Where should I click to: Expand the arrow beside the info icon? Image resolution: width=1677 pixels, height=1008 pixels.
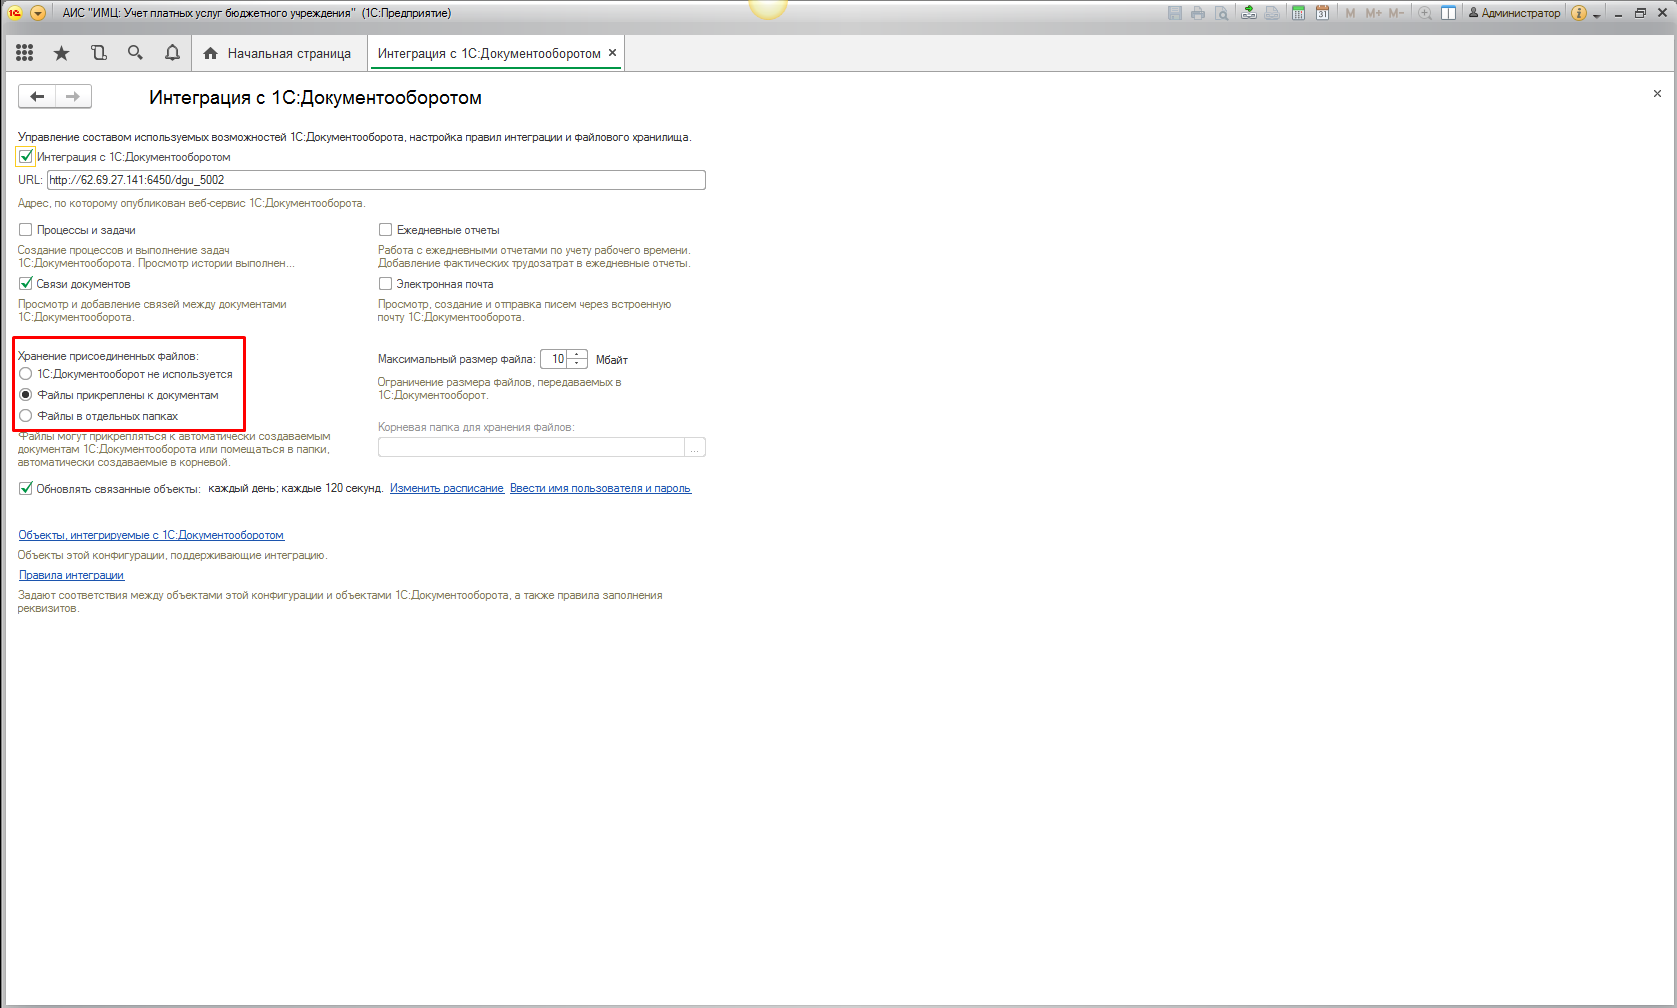[1596, 14]
